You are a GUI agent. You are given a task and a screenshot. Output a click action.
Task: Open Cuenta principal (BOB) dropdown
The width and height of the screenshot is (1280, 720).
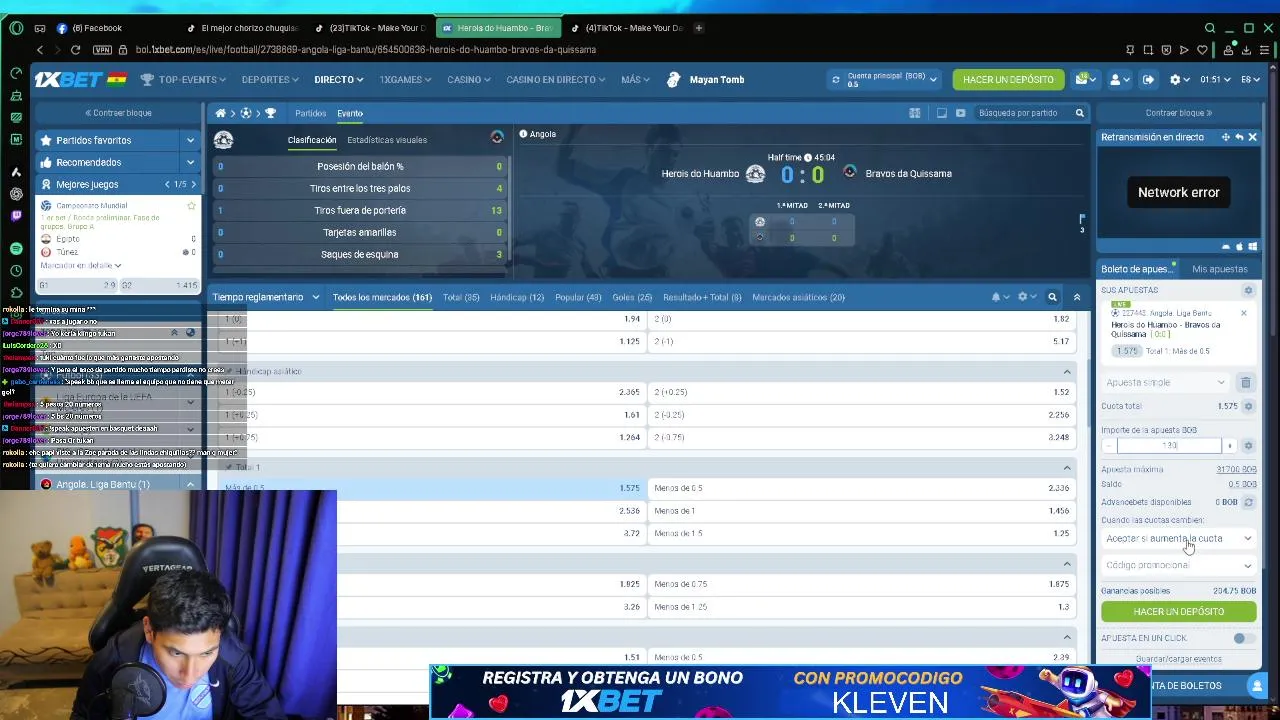893,79
